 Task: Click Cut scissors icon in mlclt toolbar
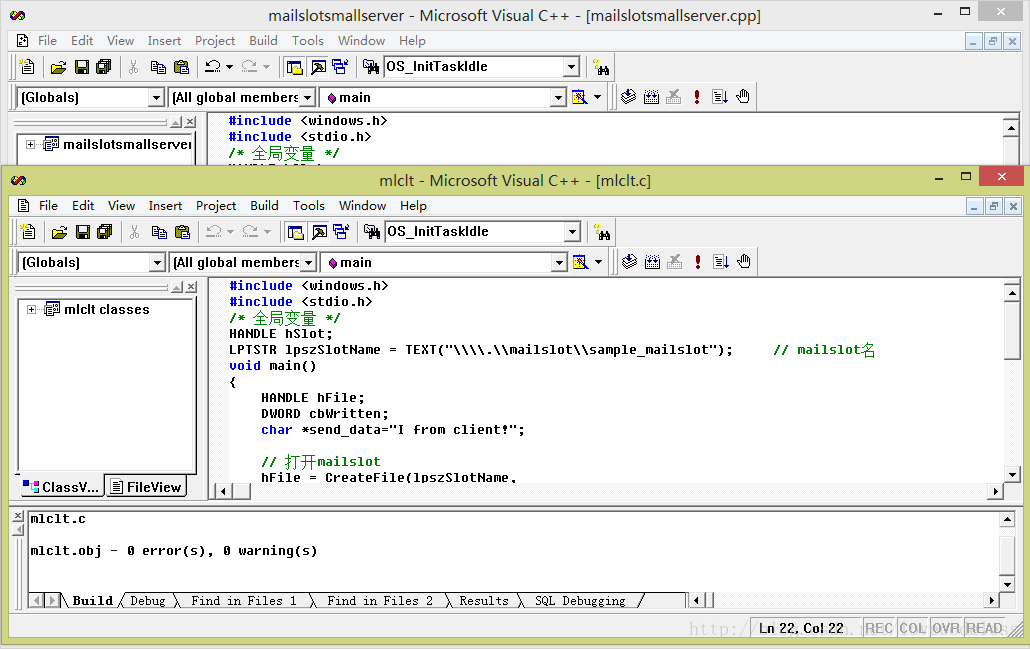(135, 231)
